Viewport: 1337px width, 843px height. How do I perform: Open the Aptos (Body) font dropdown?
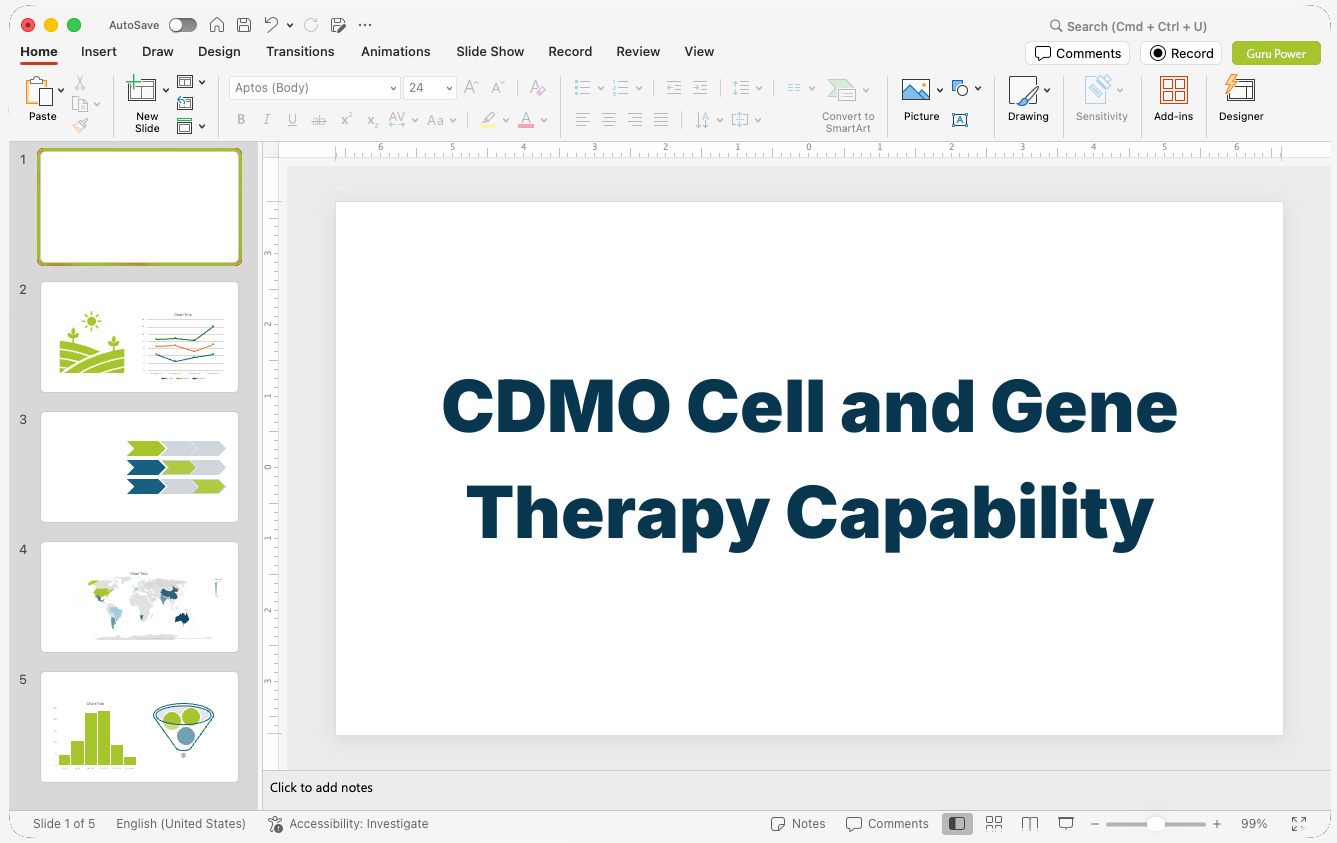(x=393, y=88)
